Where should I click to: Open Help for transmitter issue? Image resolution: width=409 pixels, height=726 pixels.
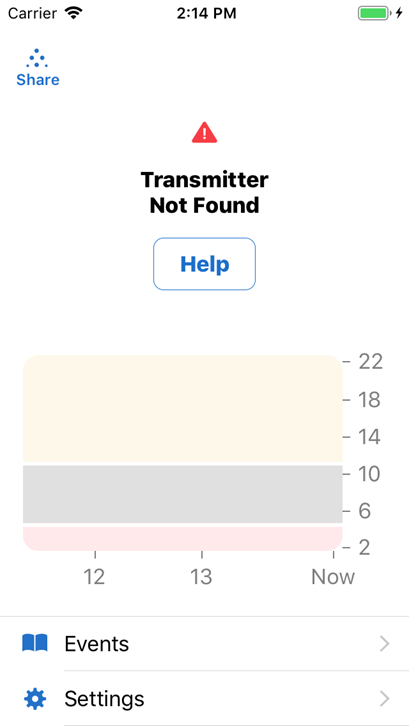pyautogui.click(x=204, y=264)
